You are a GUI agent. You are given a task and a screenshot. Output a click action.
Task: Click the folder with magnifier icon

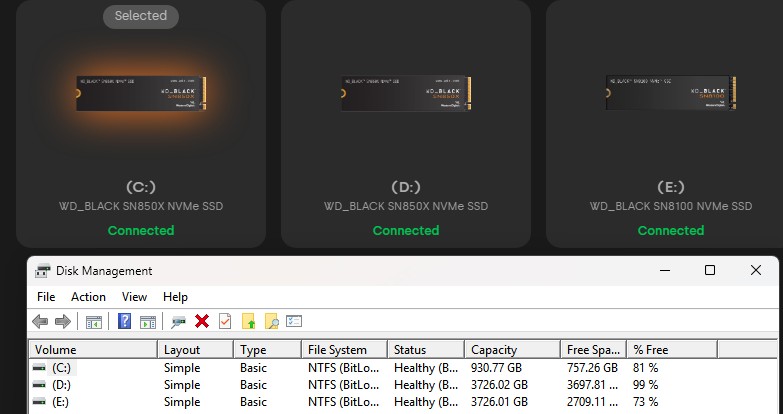pos(271,321)
